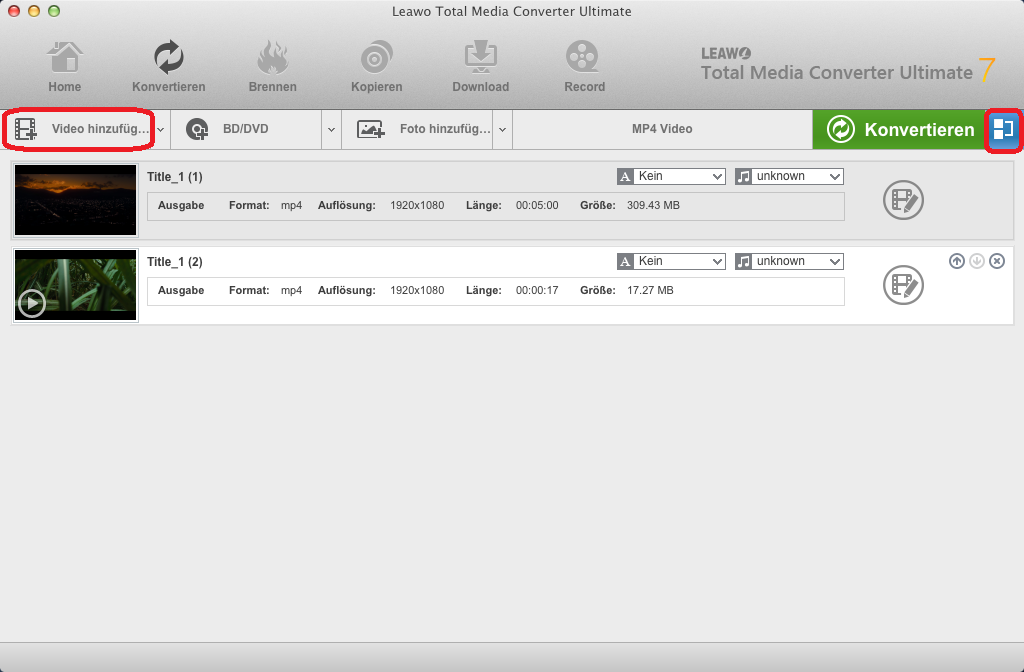Image resolution: width=1024 pixels, height=672 pixels.
Task: Click the 17.27 MB size value
Action: 650,290
